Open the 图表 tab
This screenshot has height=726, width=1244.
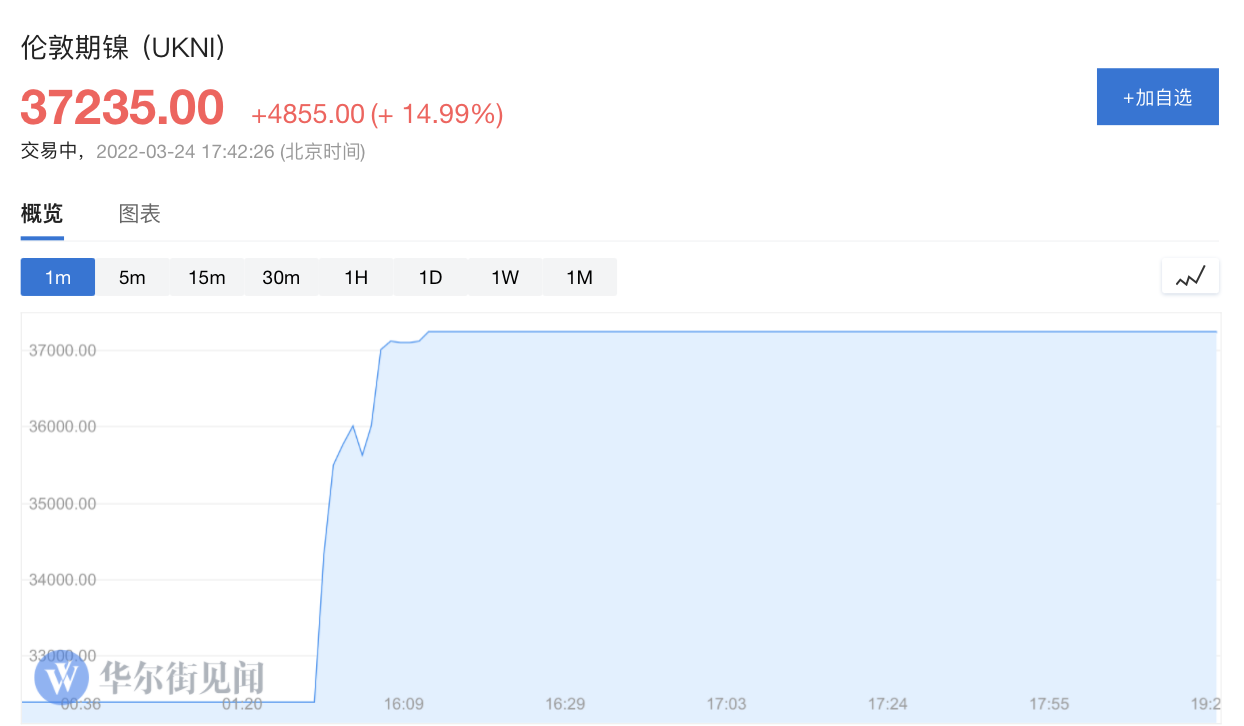point(139,213)
